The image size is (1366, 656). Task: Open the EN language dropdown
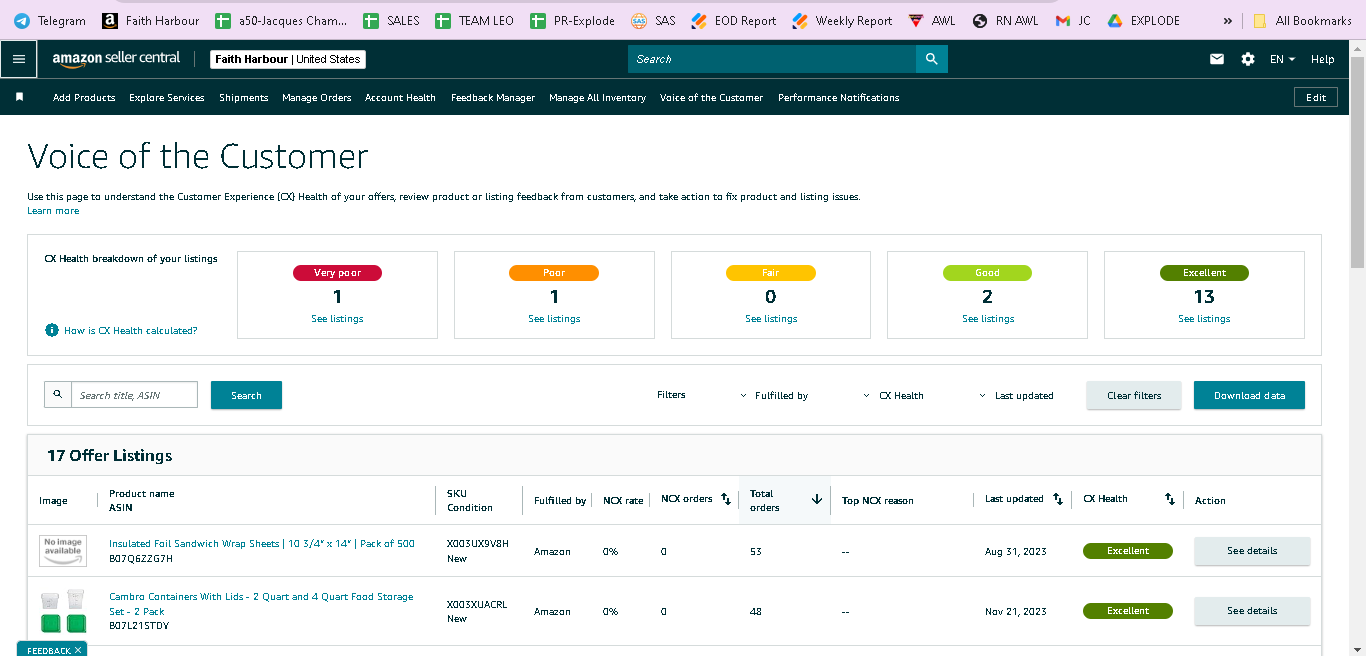coord(1282,59)
